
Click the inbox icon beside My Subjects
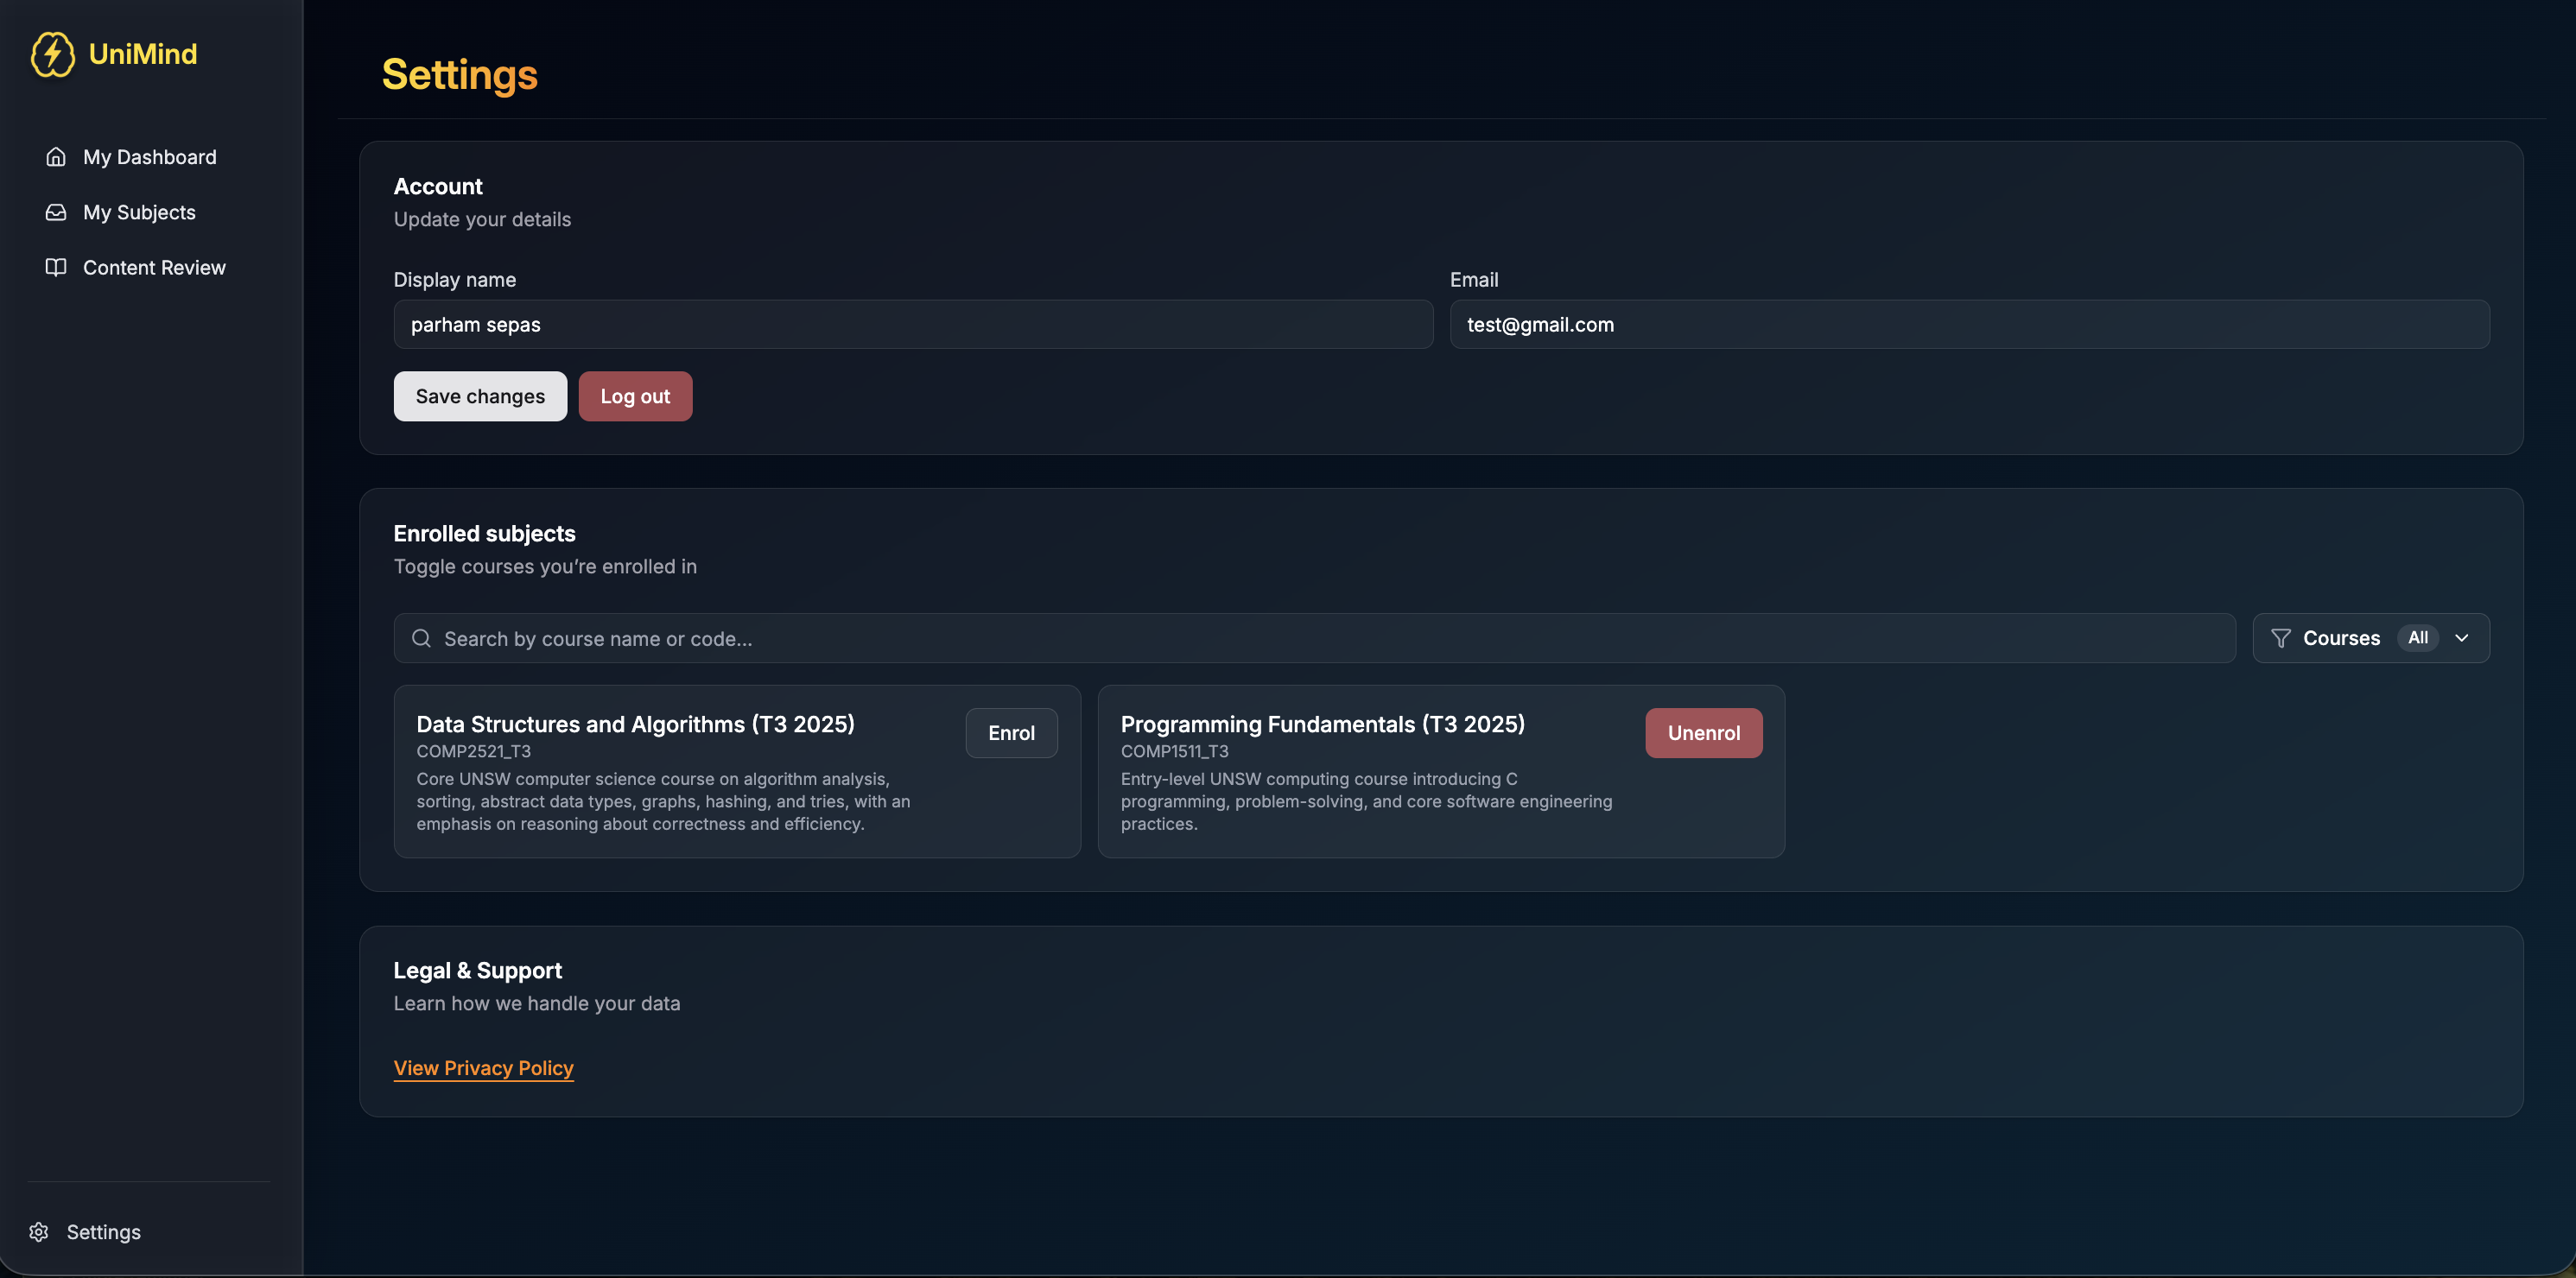(56, 212)
